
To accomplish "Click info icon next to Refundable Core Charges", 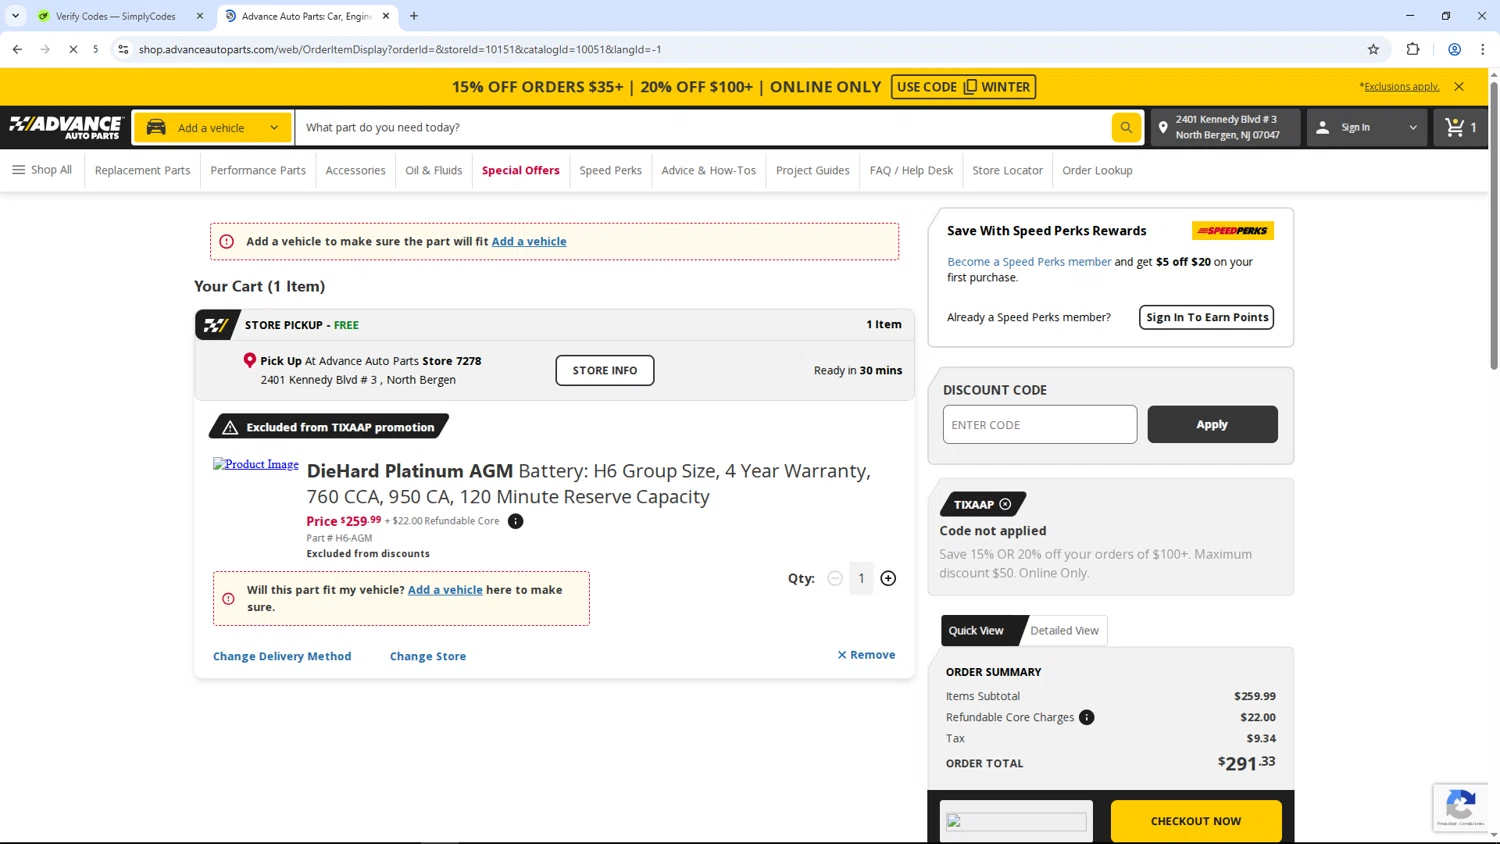I will pos(1087,717).
